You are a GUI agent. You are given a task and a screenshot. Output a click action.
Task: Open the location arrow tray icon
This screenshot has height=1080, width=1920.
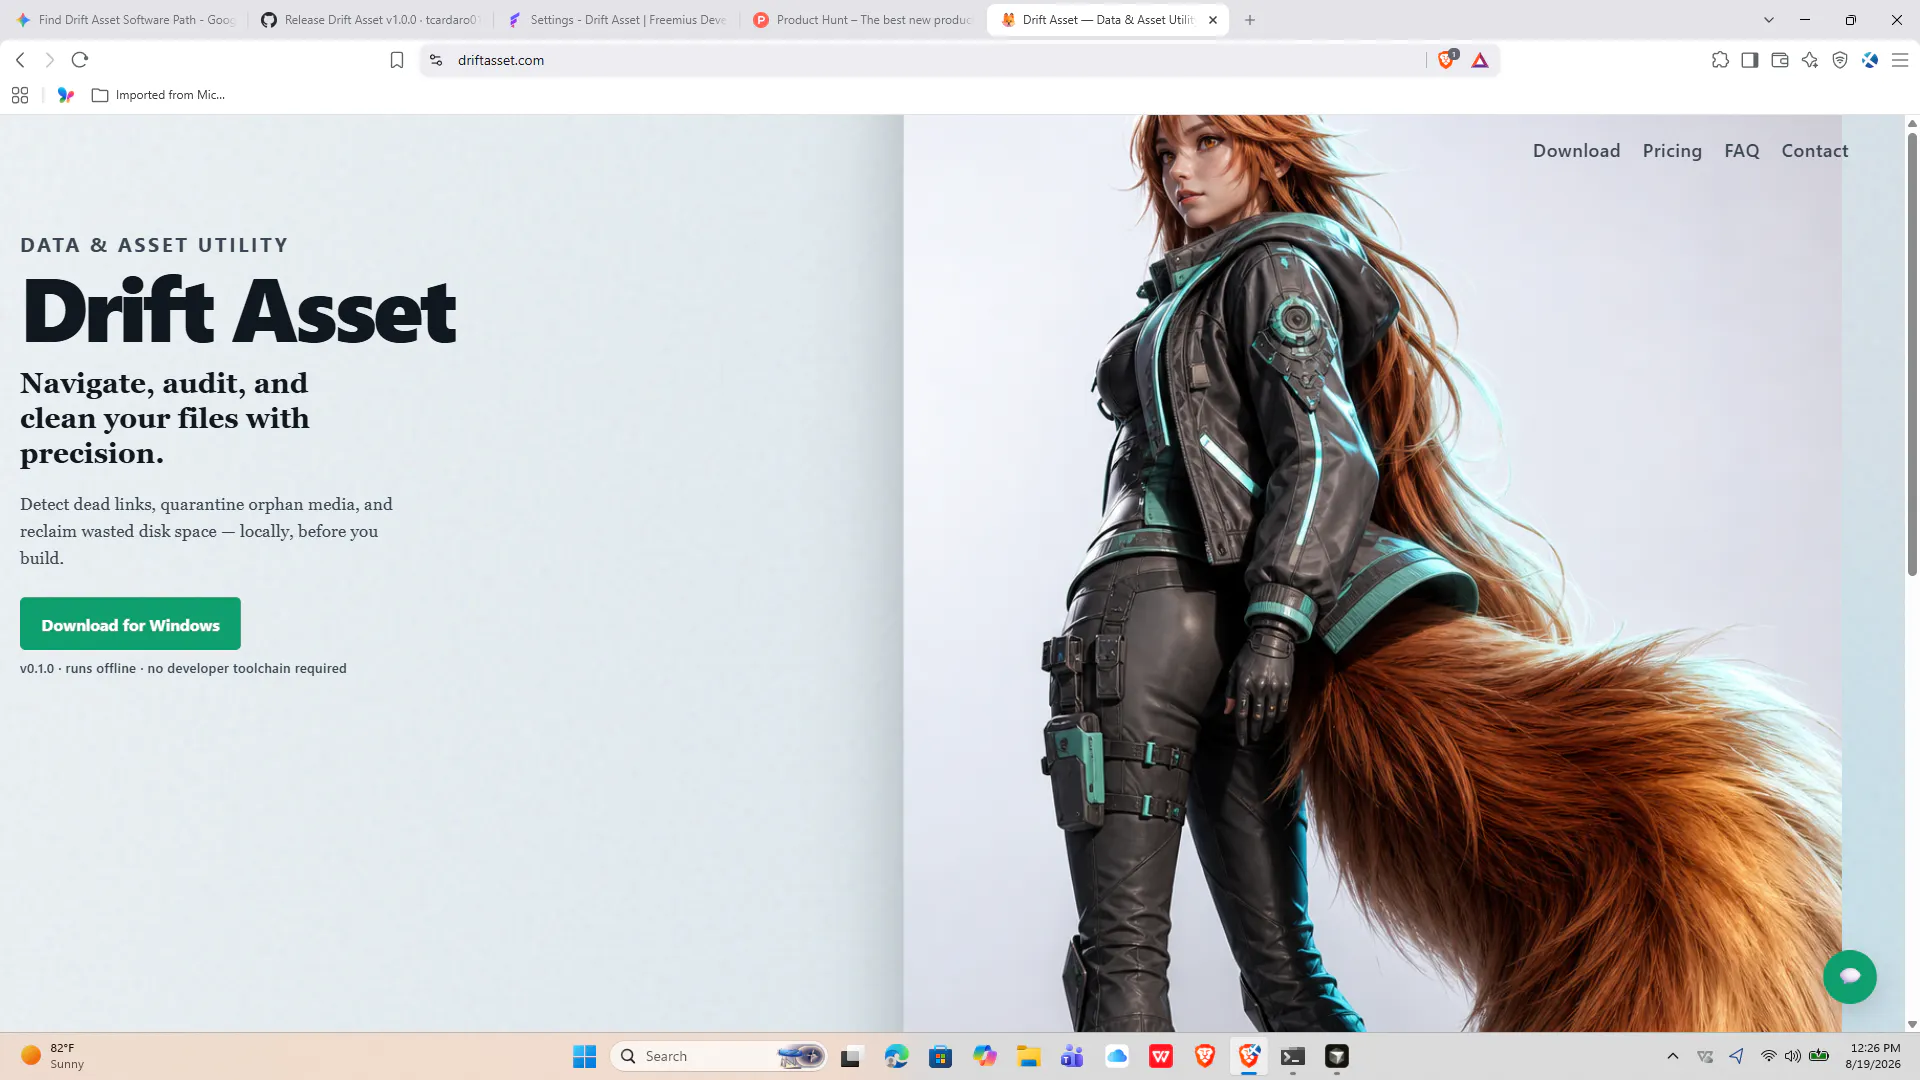click(x=1737, y=1056)
